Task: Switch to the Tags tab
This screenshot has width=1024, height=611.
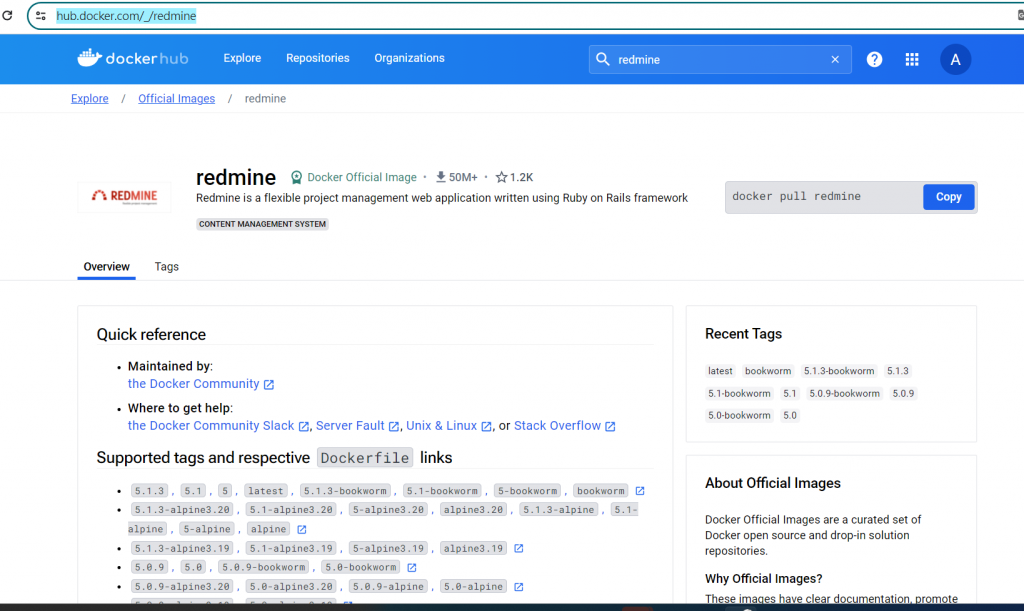Action: (x=167, y=266)
